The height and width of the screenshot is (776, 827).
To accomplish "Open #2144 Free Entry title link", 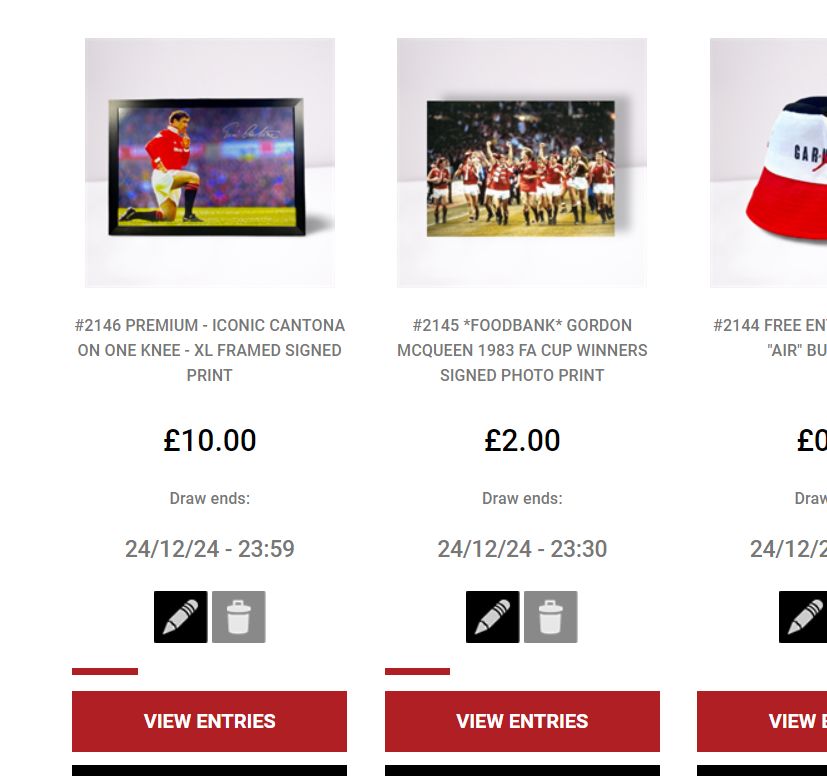I will [x=770, y=338].
